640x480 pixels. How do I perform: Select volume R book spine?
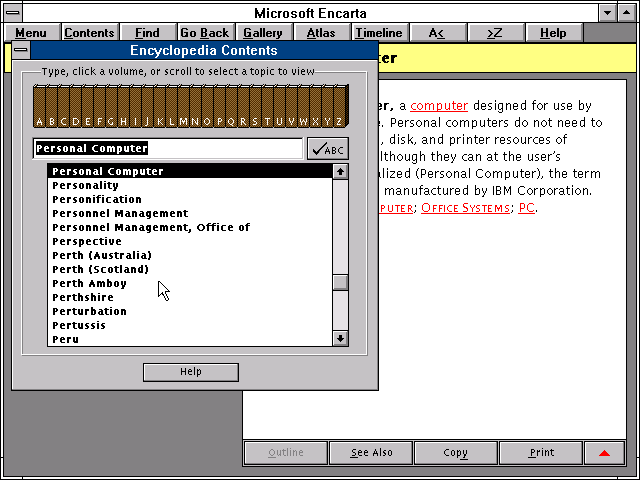pos(244,107)
